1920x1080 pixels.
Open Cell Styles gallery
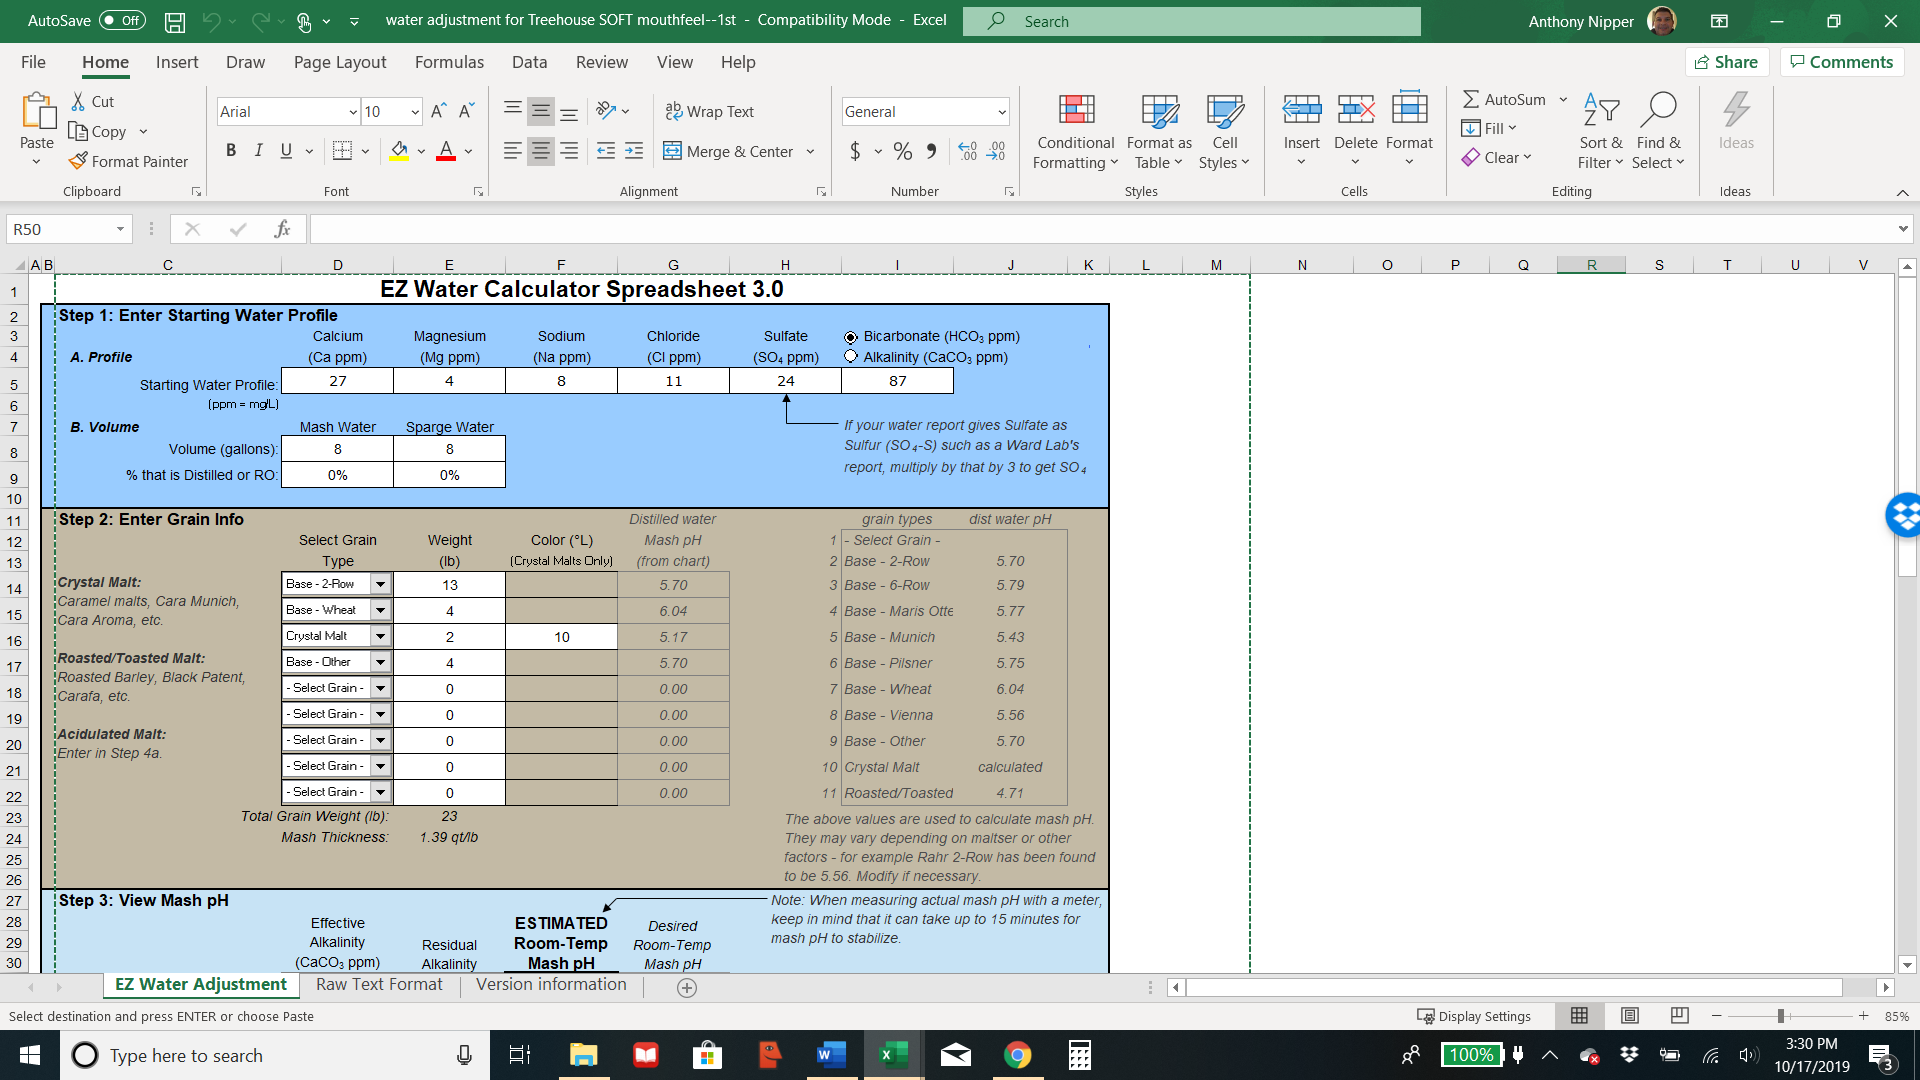1225,132
